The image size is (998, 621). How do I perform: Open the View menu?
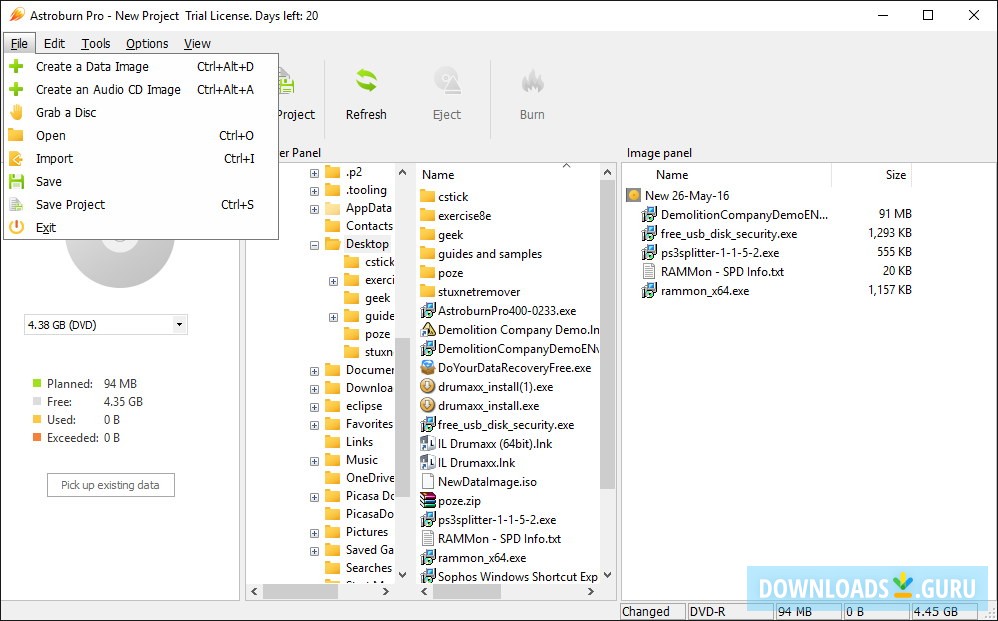[196, 43]
